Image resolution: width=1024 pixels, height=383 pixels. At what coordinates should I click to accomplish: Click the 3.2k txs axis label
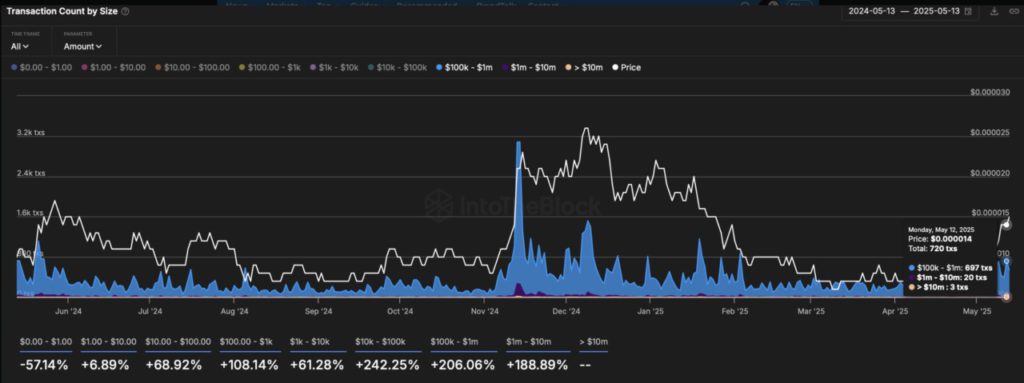[x=31, y=133]
